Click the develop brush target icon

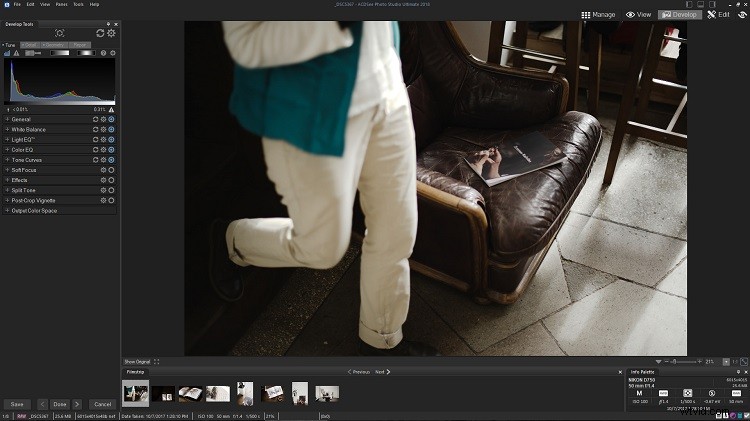pyautogui.click(x=59, y=33)
